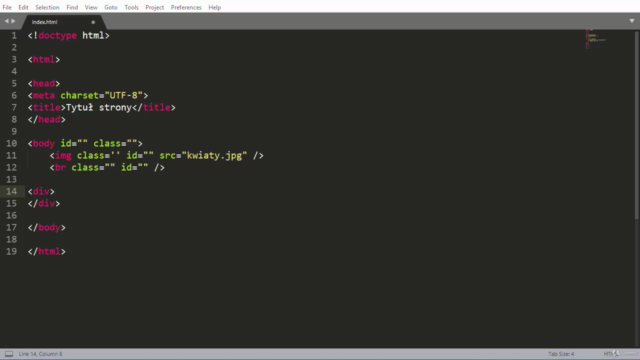Open the Selection menu
The width and height of the screenshot is (640, 360).
(x=47, y=7)
